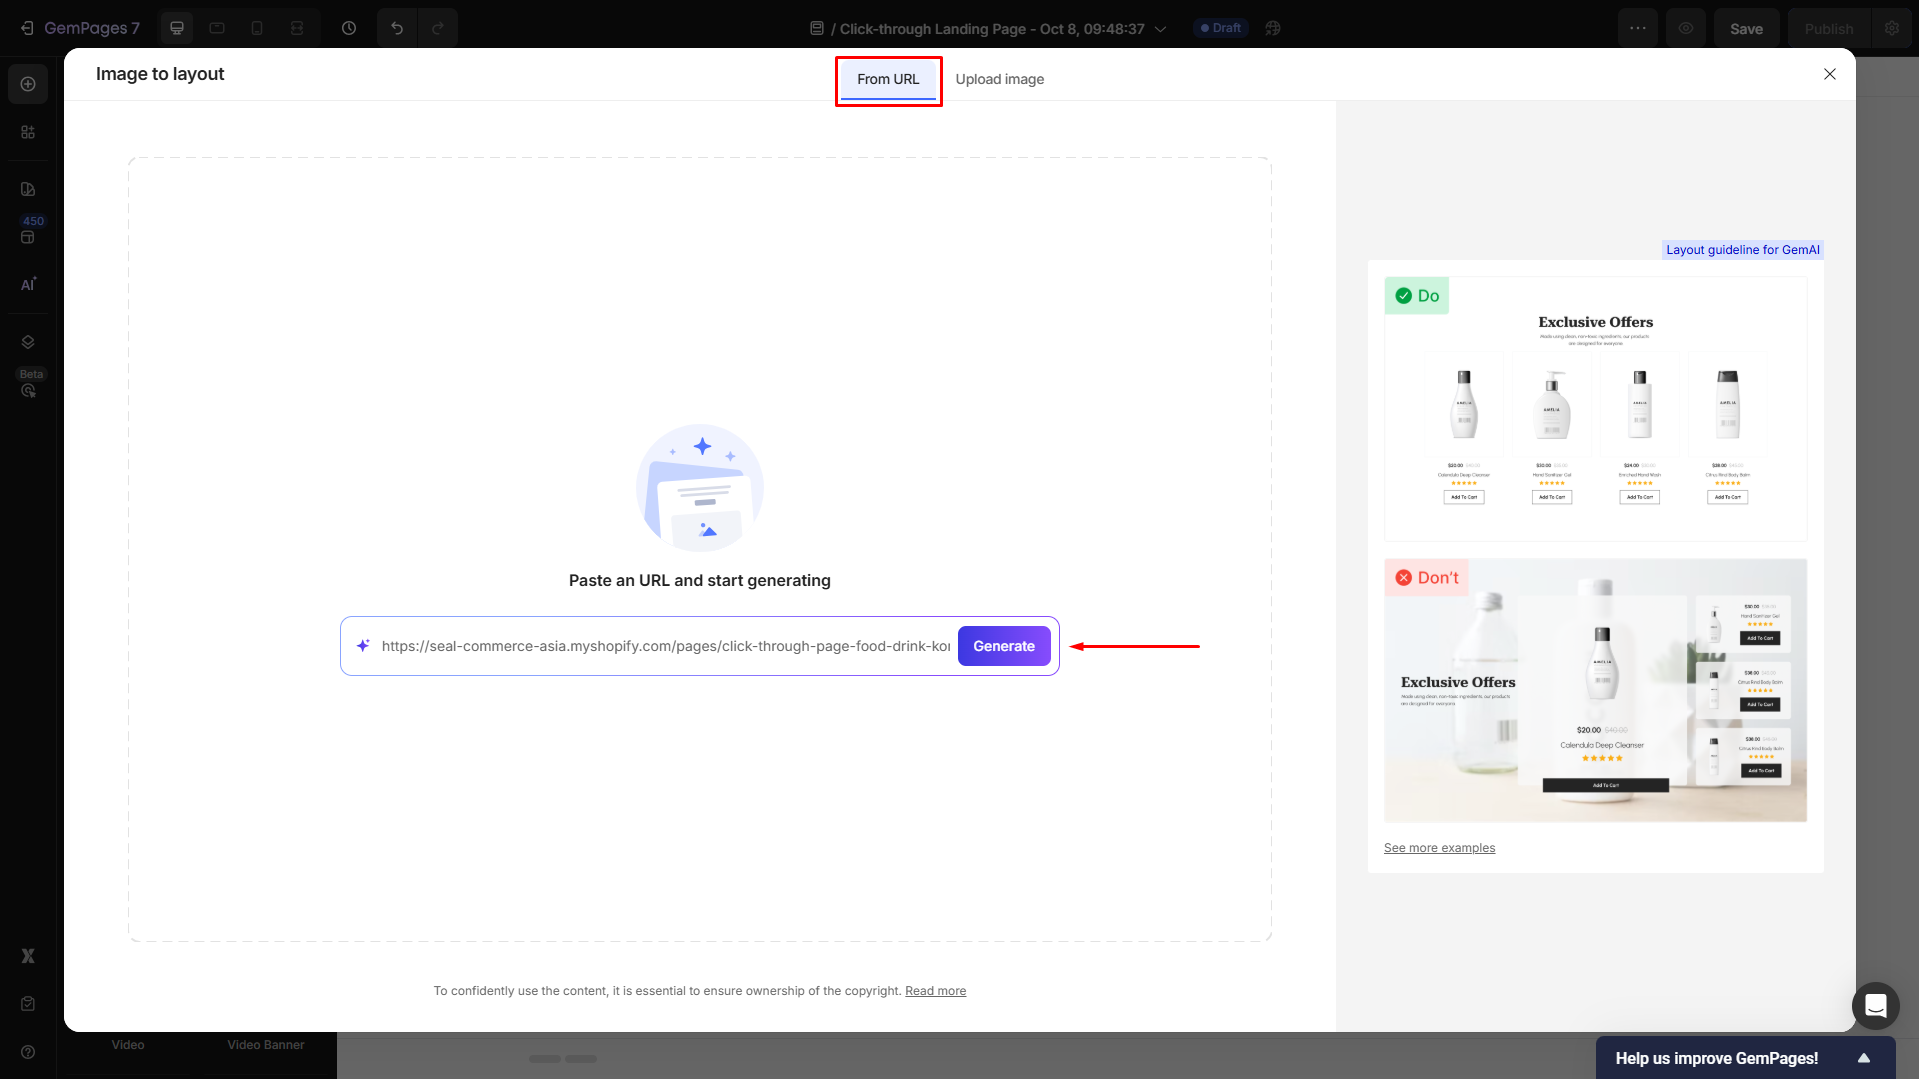The height and width of the screenshot is (1079, 1919).
Task: Open the apps grid icon in sidebar
Action: pos(28,132)
